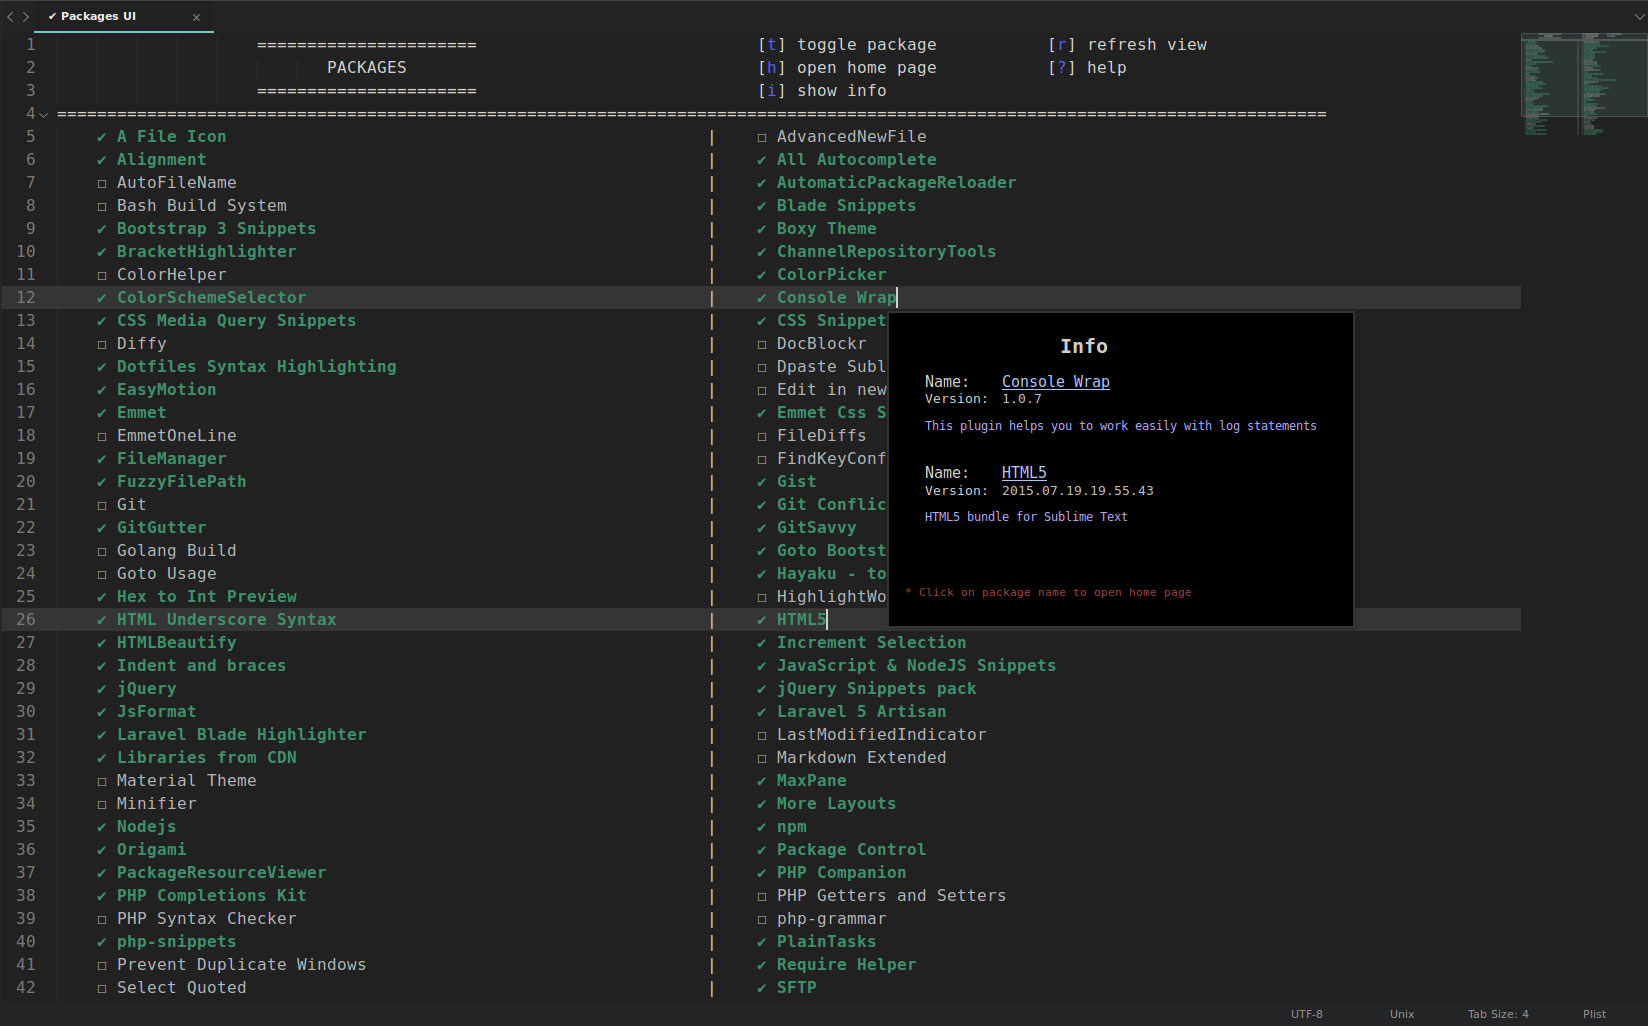Select the ColorPicker package
This screenshot has width=1648, height=1026.
pyautogui.click(x=831, y=275)
